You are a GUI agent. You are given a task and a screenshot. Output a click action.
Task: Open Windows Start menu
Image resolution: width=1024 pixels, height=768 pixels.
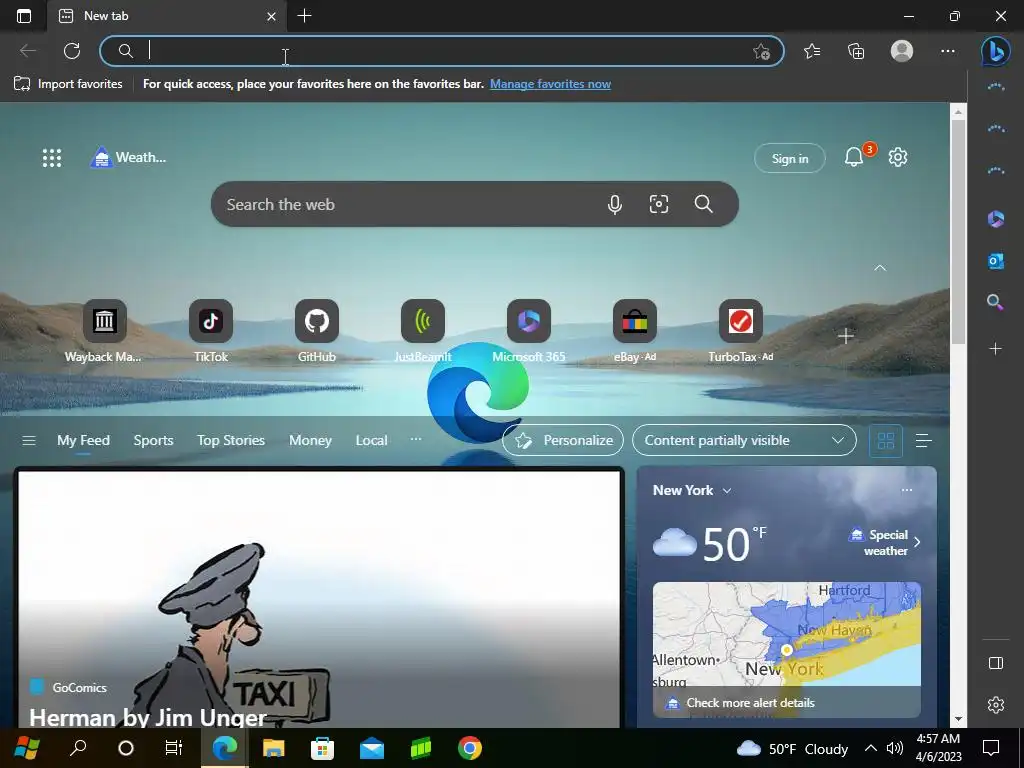click(x=27, y=748)
